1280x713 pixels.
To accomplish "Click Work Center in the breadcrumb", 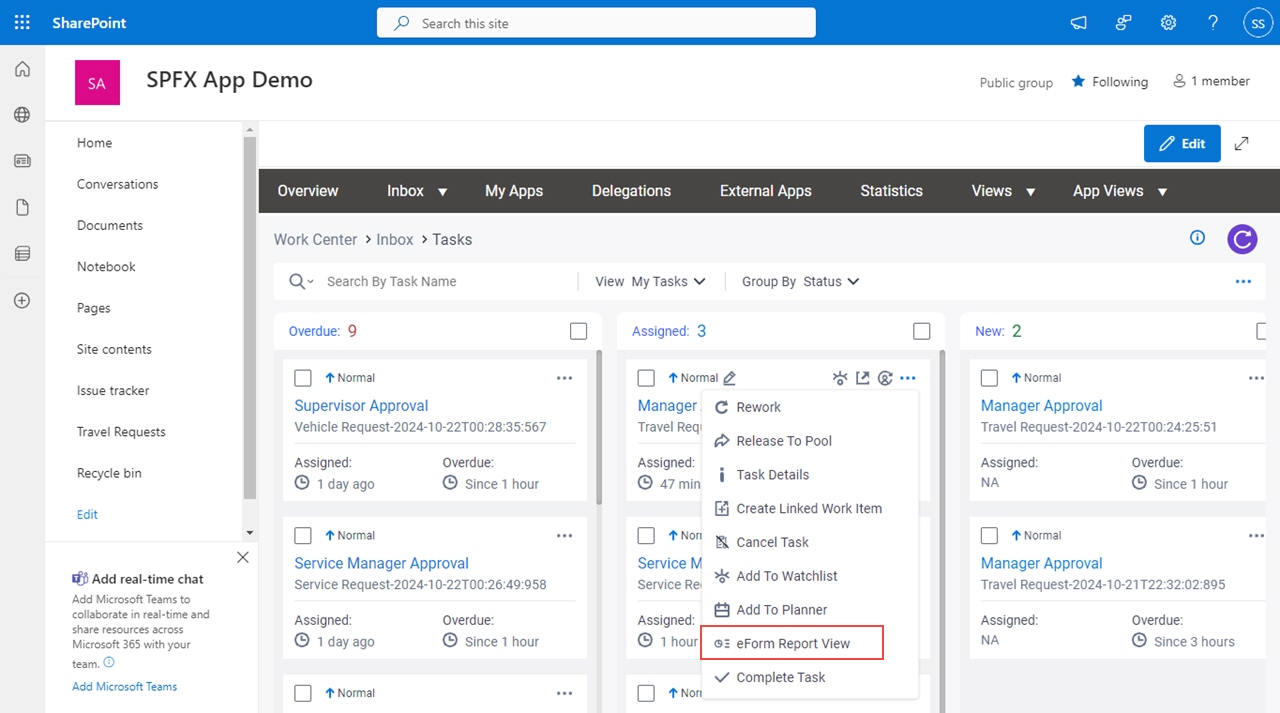I will [315, 240].
